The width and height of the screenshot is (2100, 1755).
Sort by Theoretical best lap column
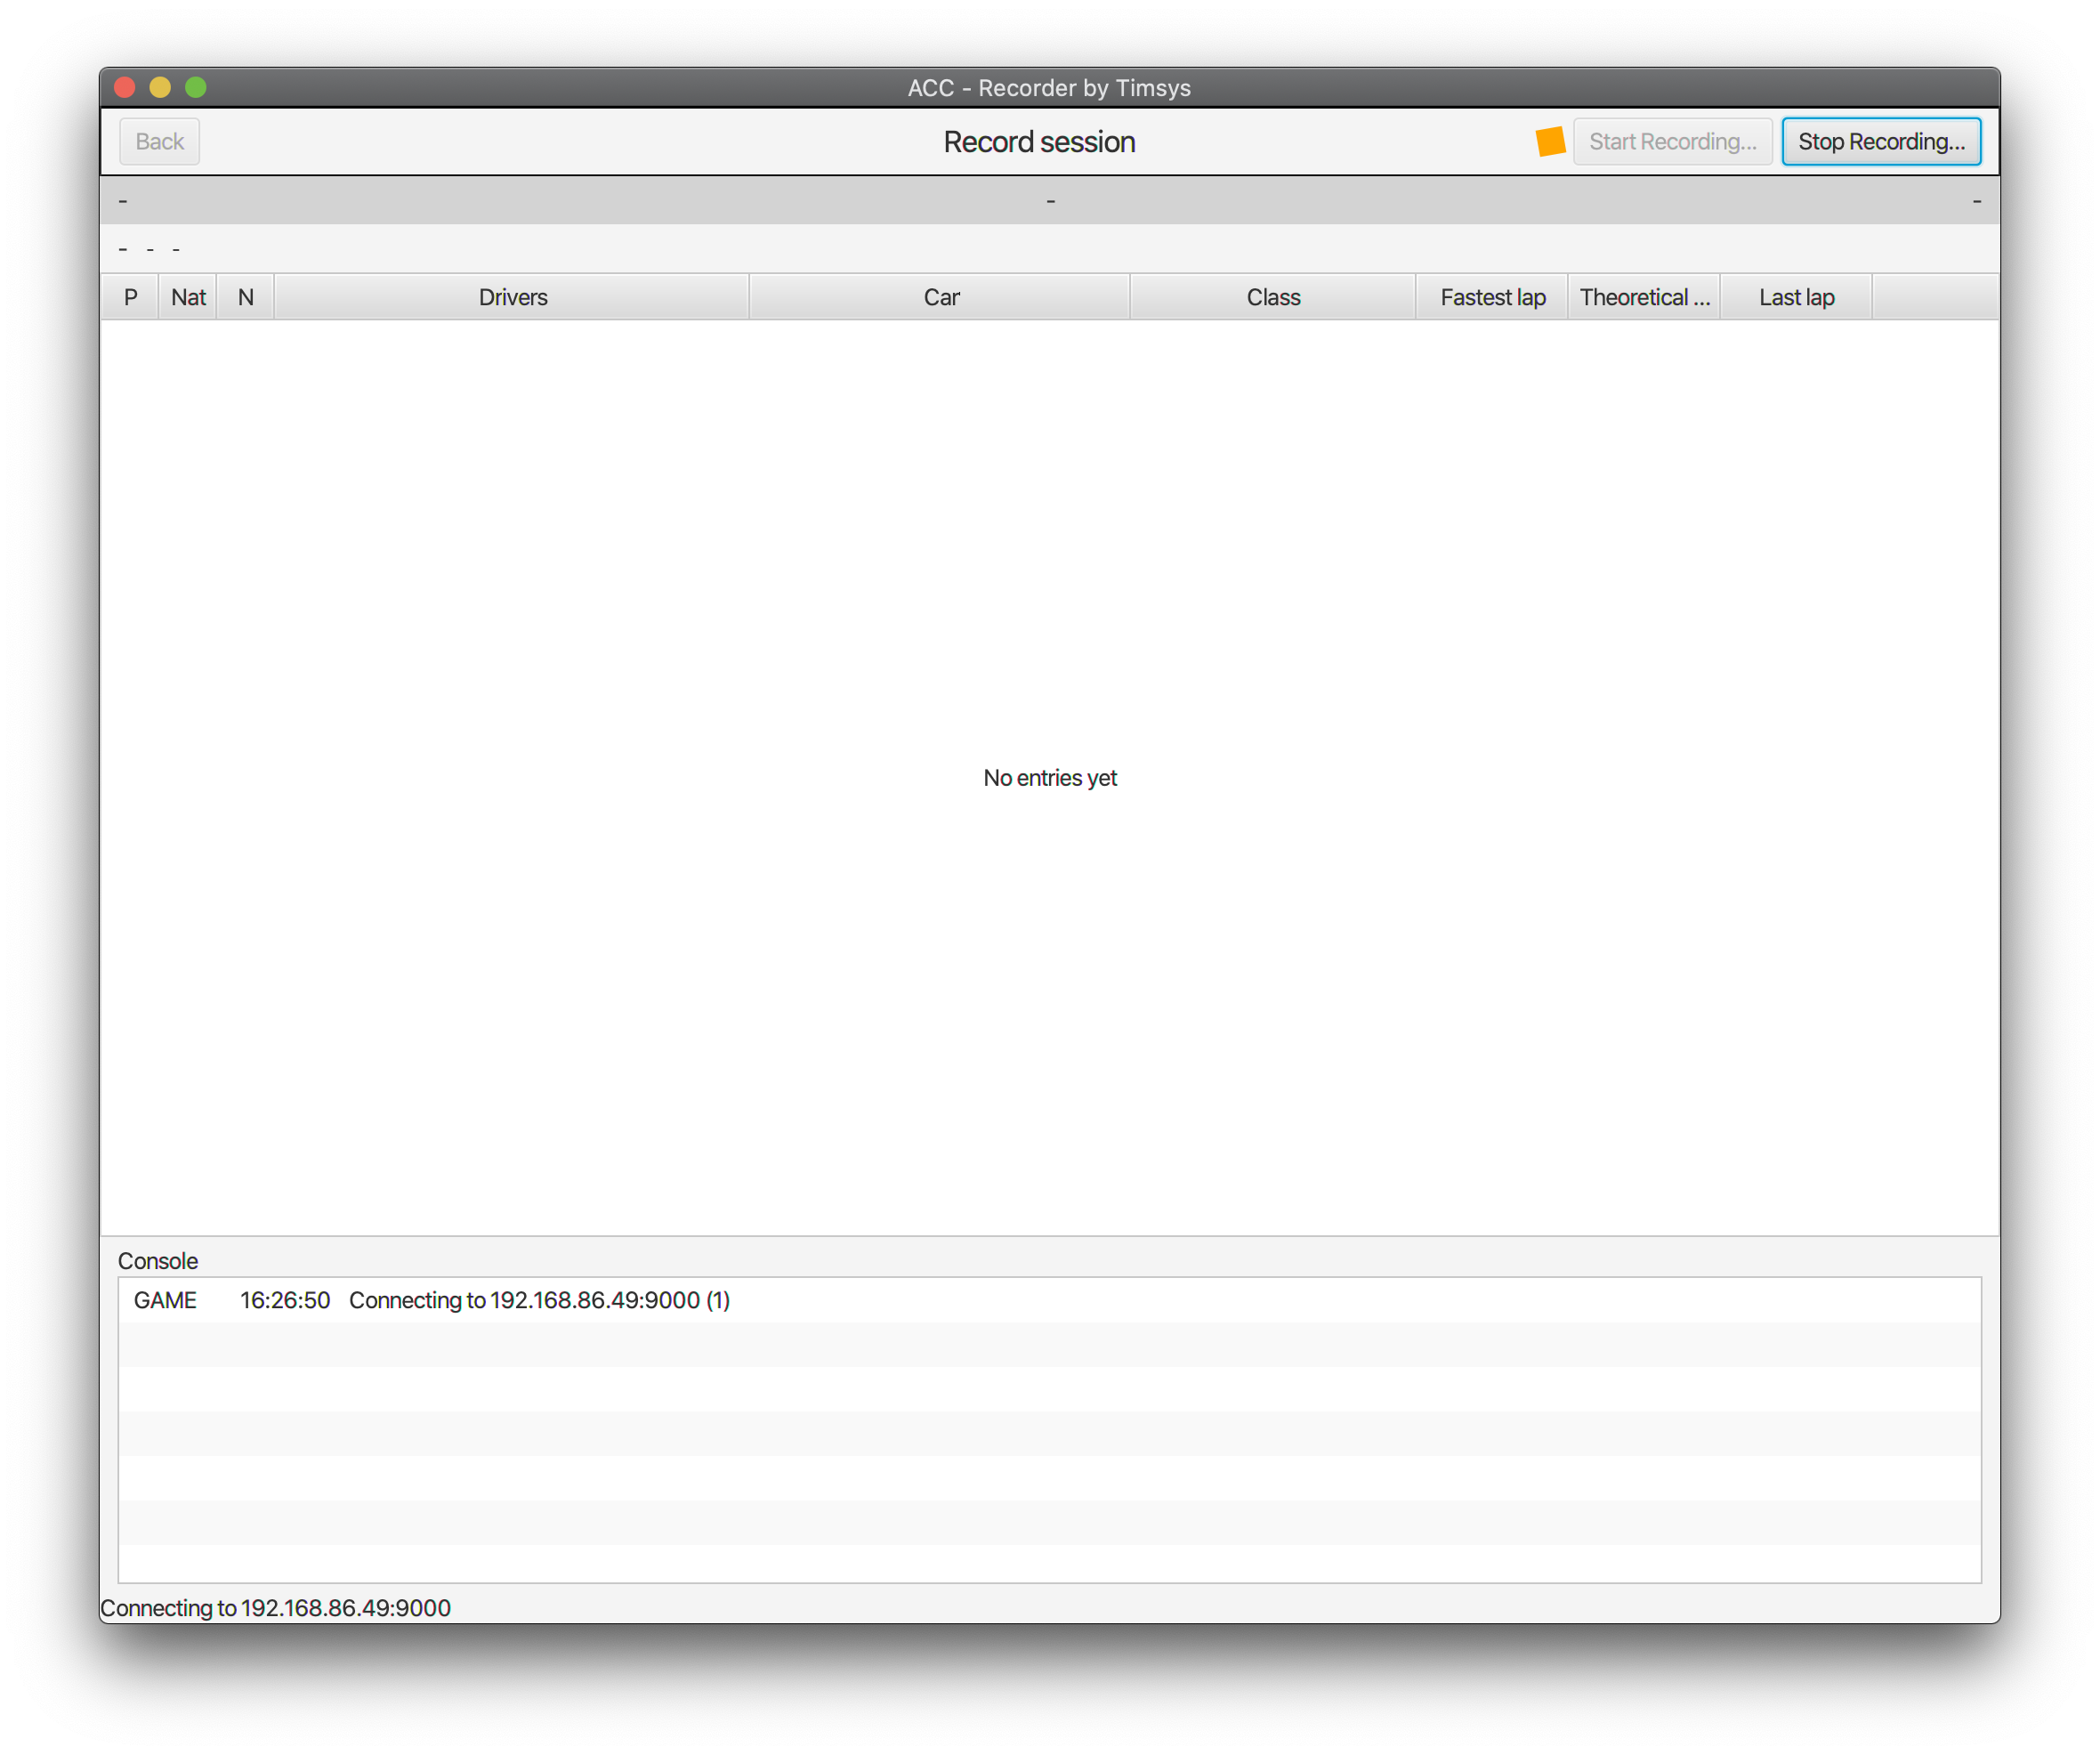[x=1644, y=297]
